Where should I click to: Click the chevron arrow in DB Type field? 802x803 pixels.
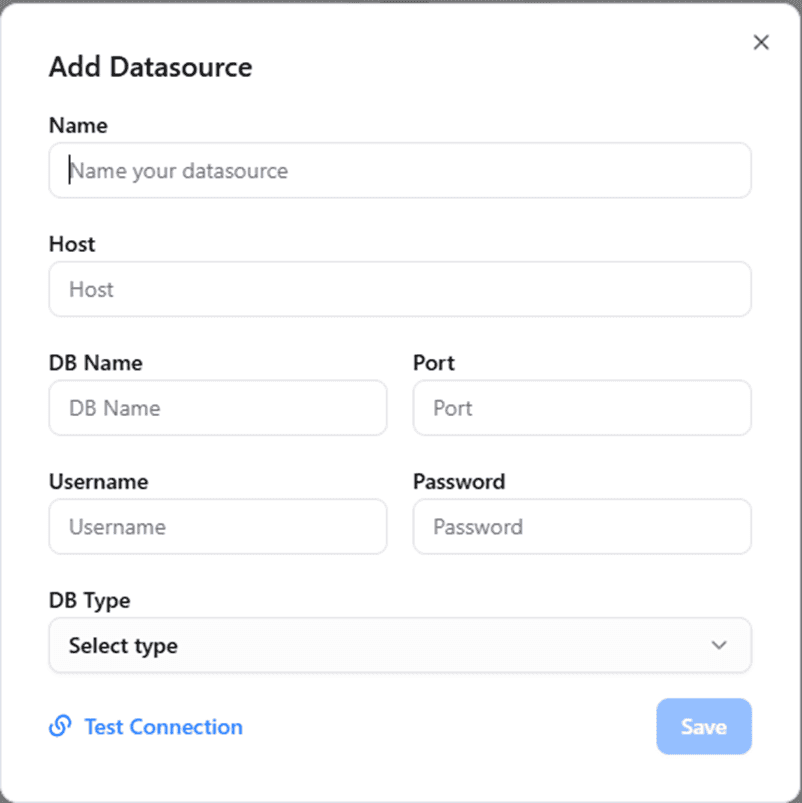click(718, 645)
